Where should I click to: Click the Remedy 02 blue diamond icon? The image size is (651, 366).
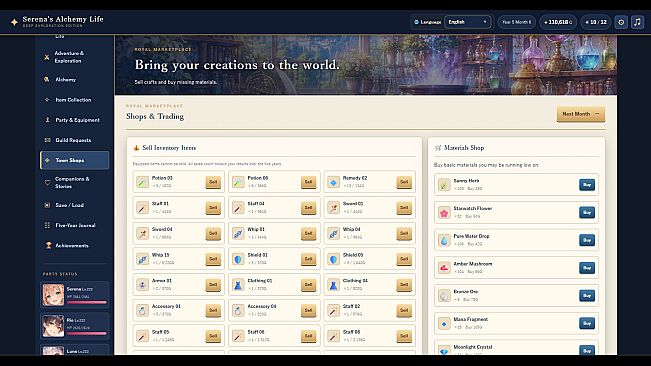pos(333,182)
